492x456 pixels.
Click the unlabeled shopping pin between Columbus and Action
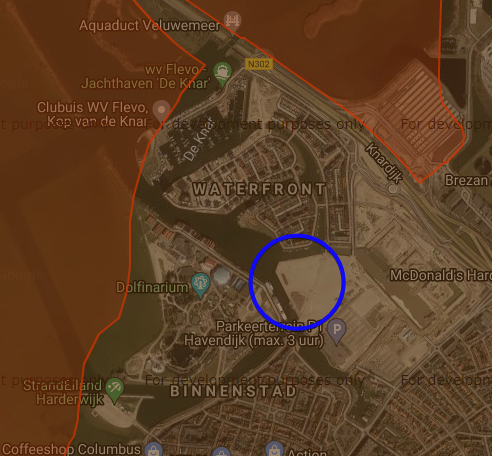point(221,452)
